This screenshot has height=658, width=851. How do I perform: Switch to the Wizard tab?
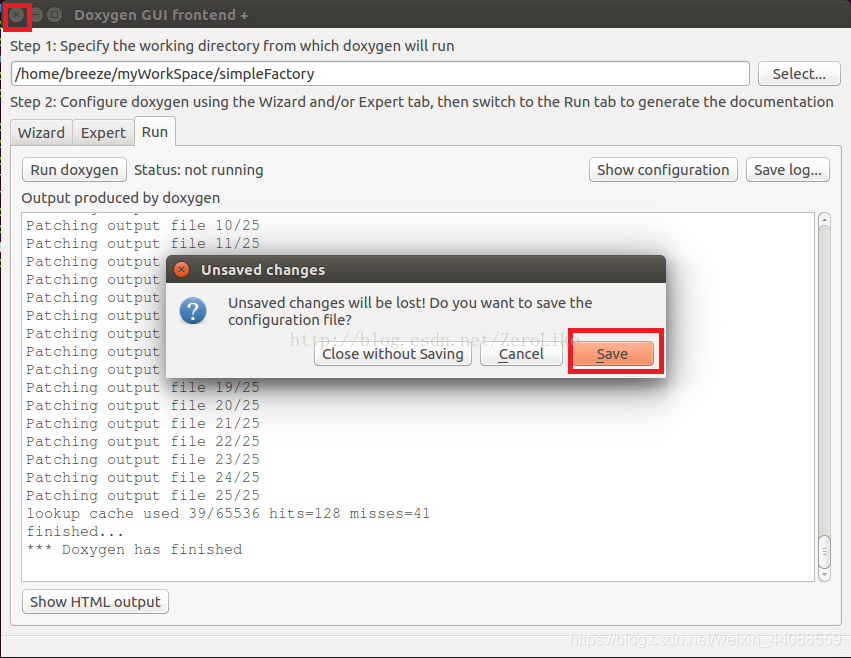coord(41,132)
